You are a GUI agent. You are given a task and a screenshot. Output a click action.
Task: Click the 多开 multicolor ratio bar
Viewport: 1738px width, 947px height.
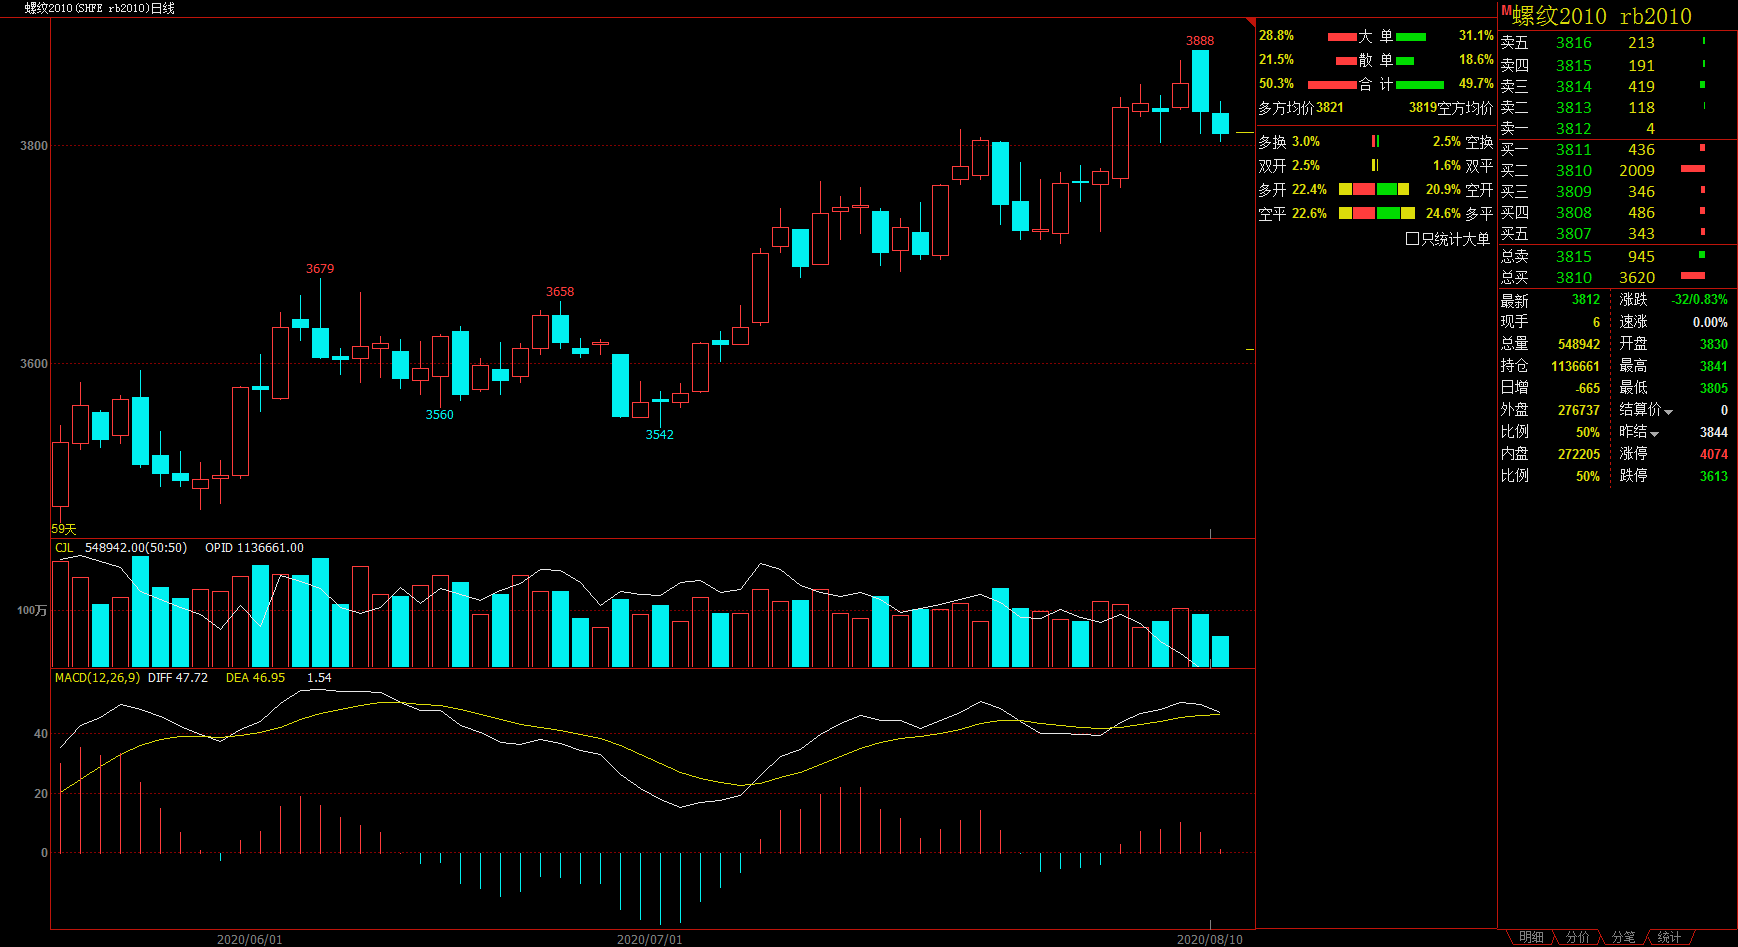click(1374, 189)
